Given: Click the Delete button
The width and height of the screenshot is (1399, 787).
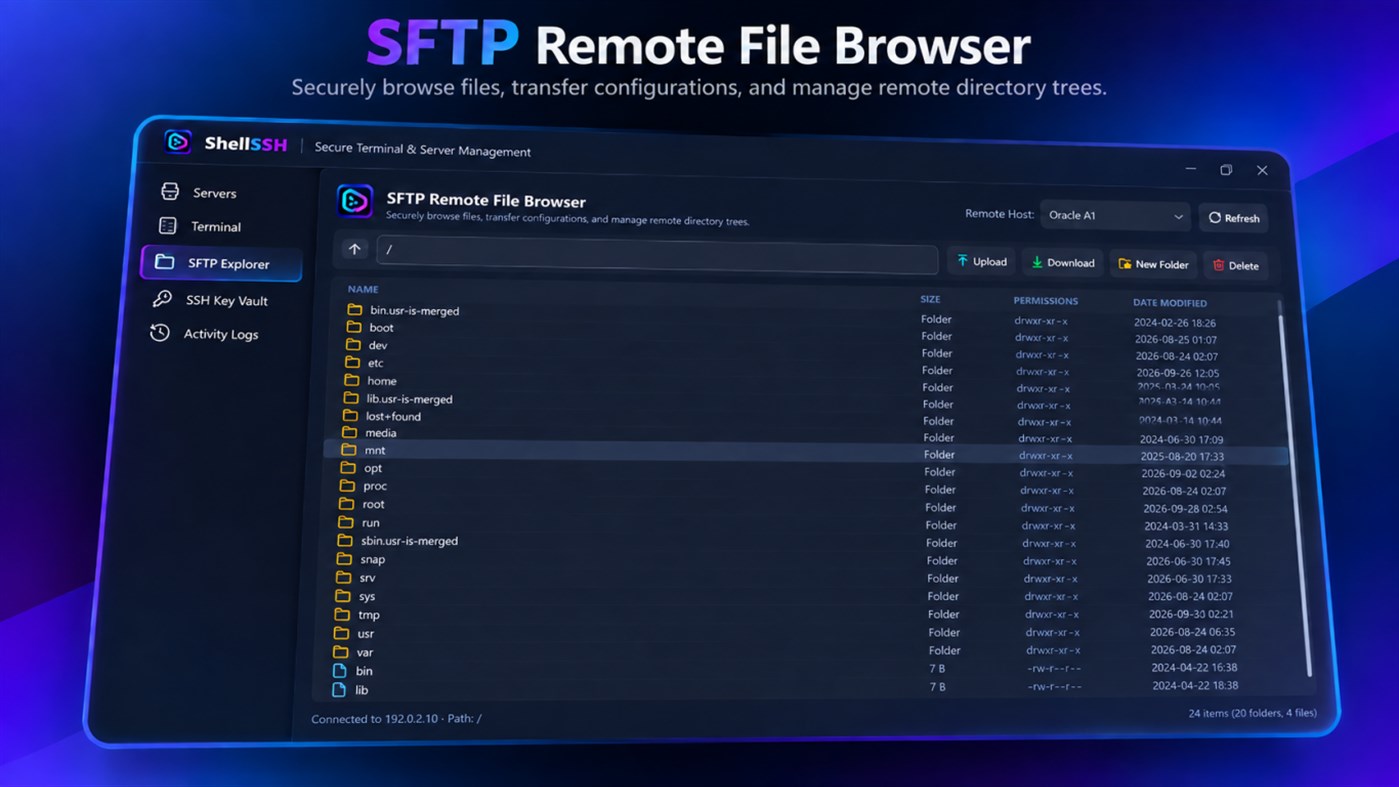Looking at the screenshot, I should pos(1235,265).
